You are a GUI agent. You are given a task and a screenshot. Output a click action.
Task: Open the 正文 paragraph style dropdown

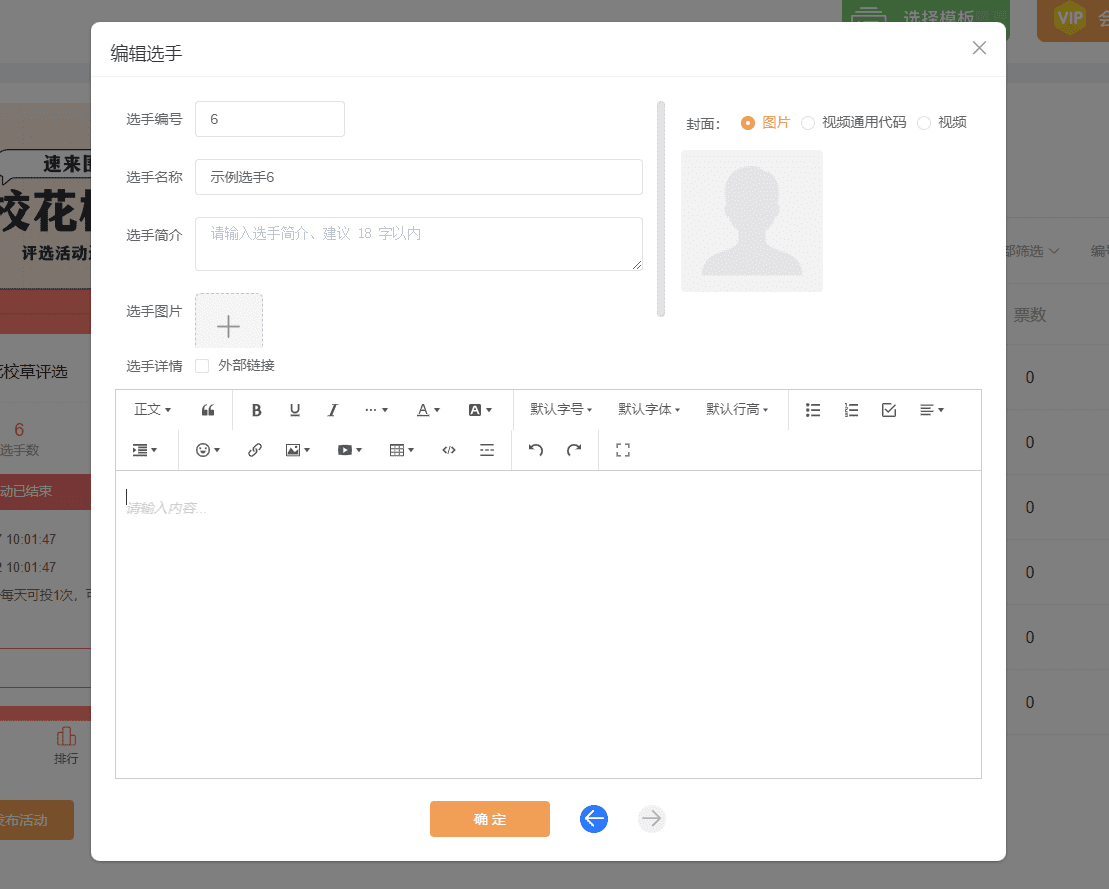tap(152, 410)
